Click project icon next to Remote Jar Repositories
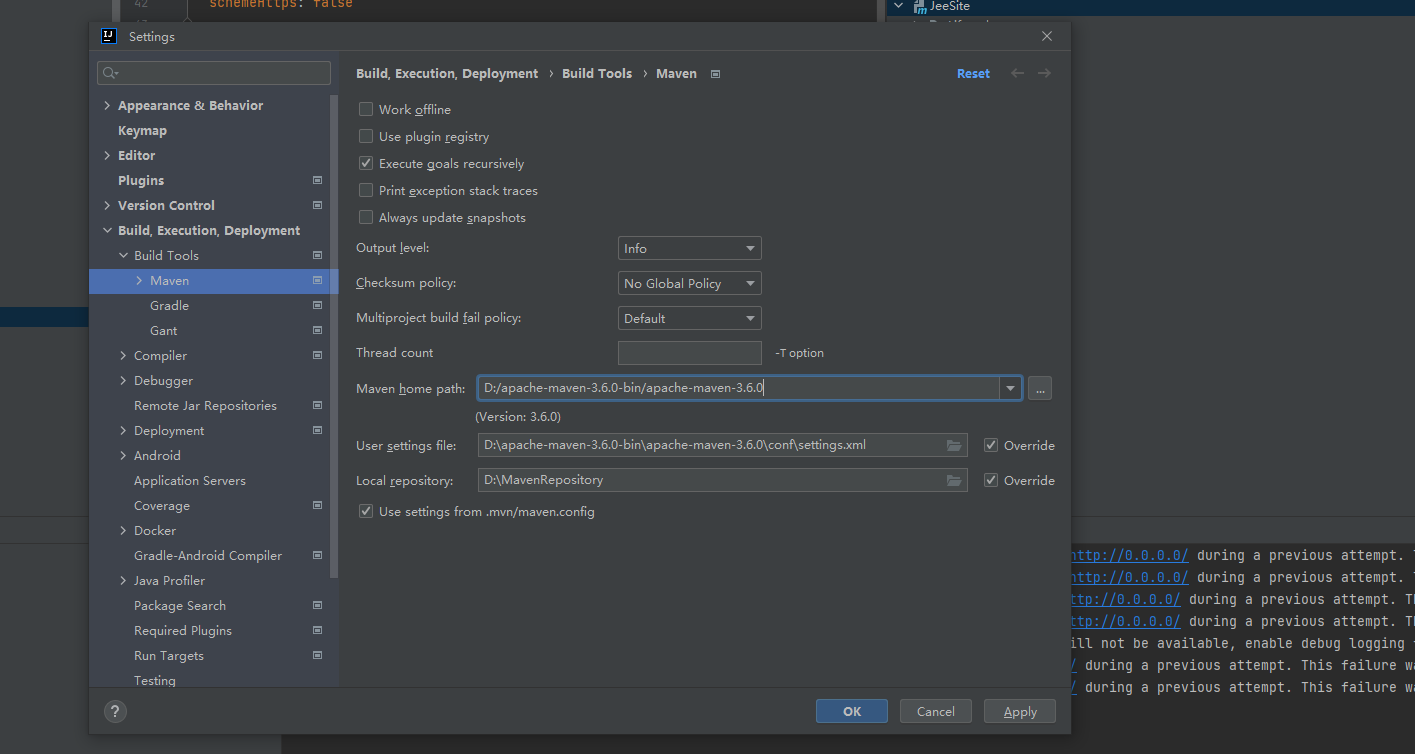This screenshot has width=1415, height=754. coord(317,406)
